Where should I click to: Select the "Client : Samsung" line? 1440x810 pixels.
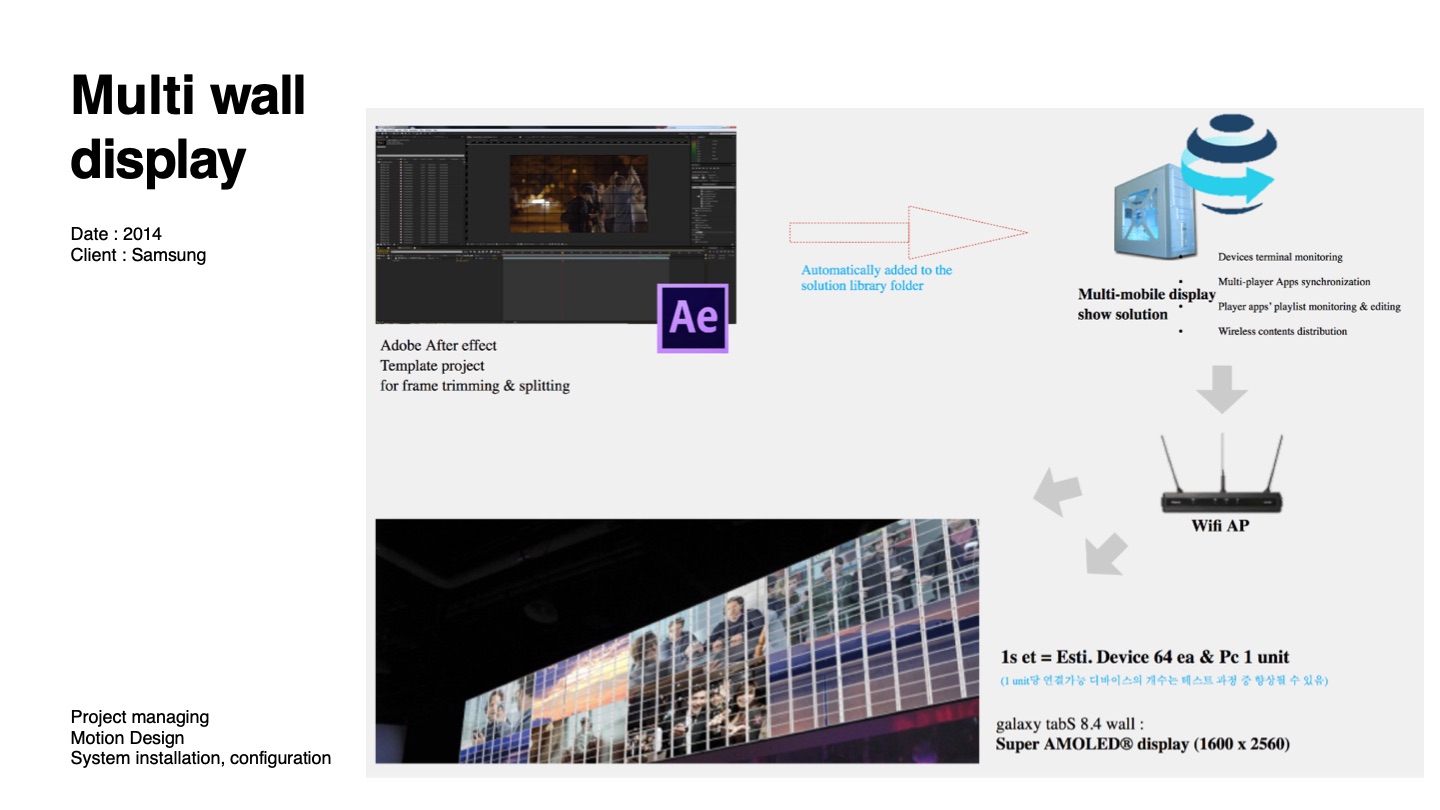(x=138, y=255)
